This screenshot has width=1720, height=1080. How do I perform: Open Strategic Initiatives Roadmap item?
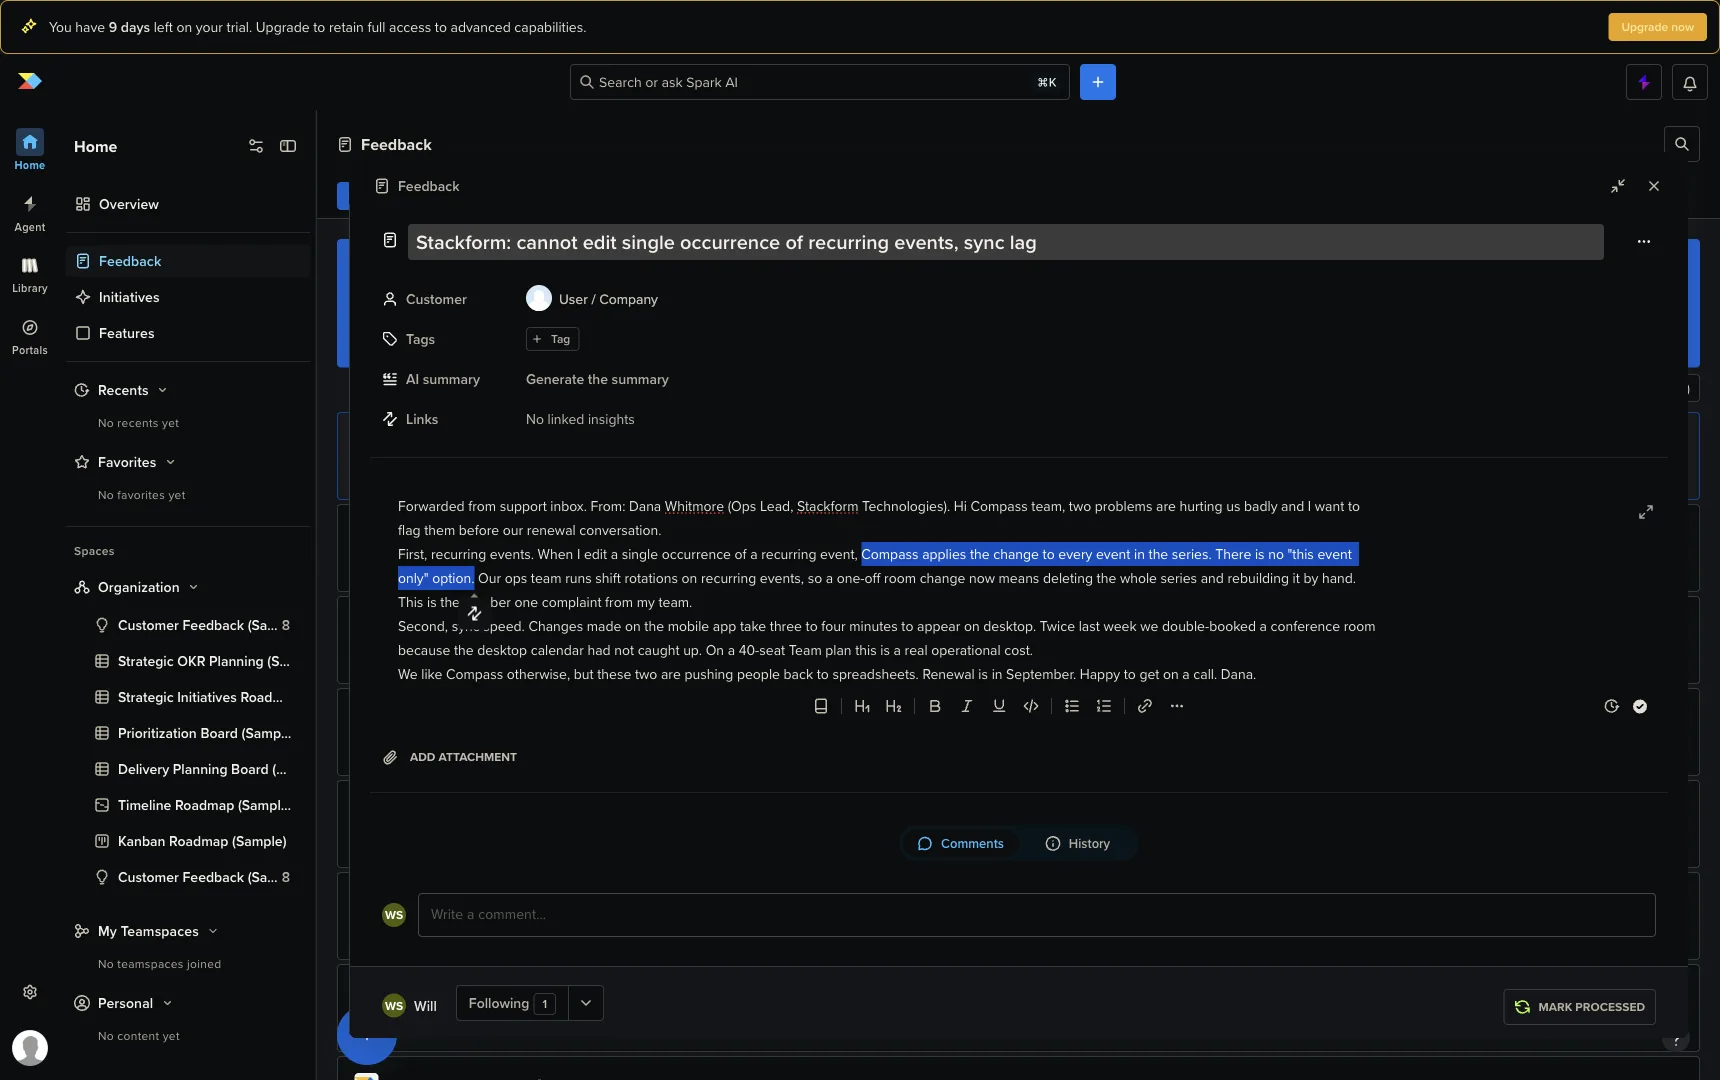[x=192, y=697]
